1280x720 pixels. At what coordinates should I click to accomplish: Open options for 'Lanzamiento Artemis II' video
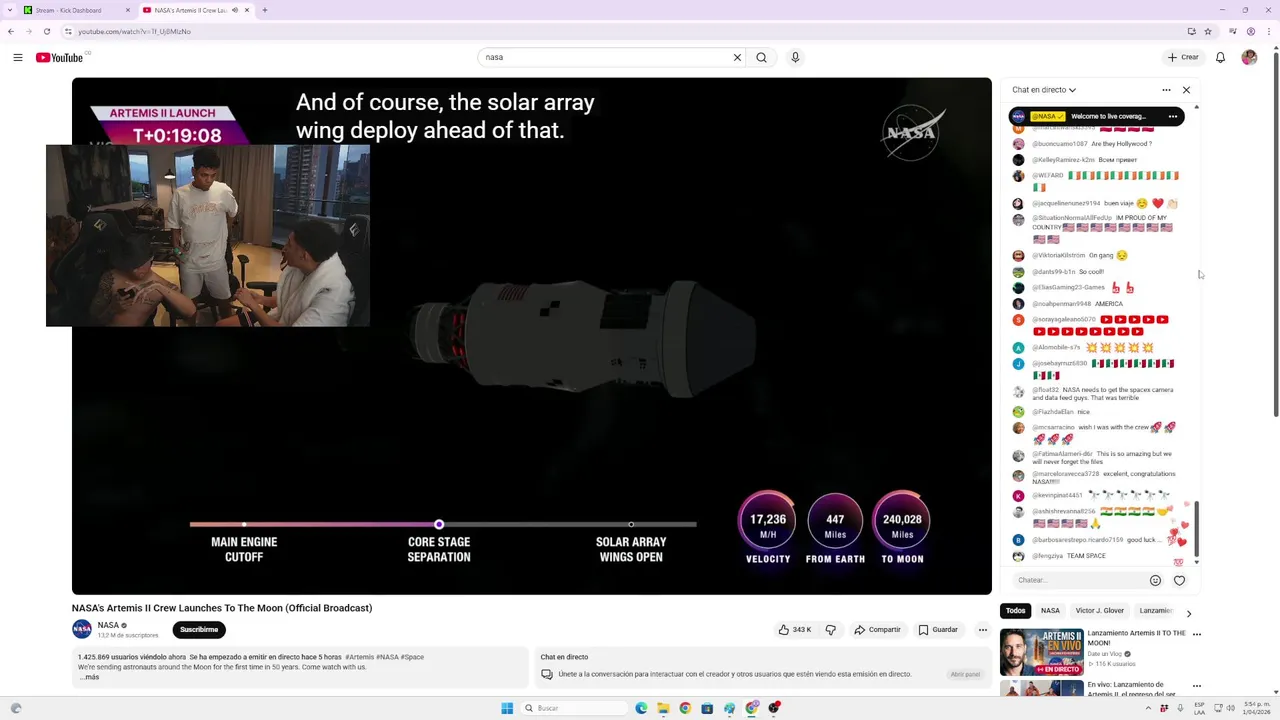coord(1196,634)
